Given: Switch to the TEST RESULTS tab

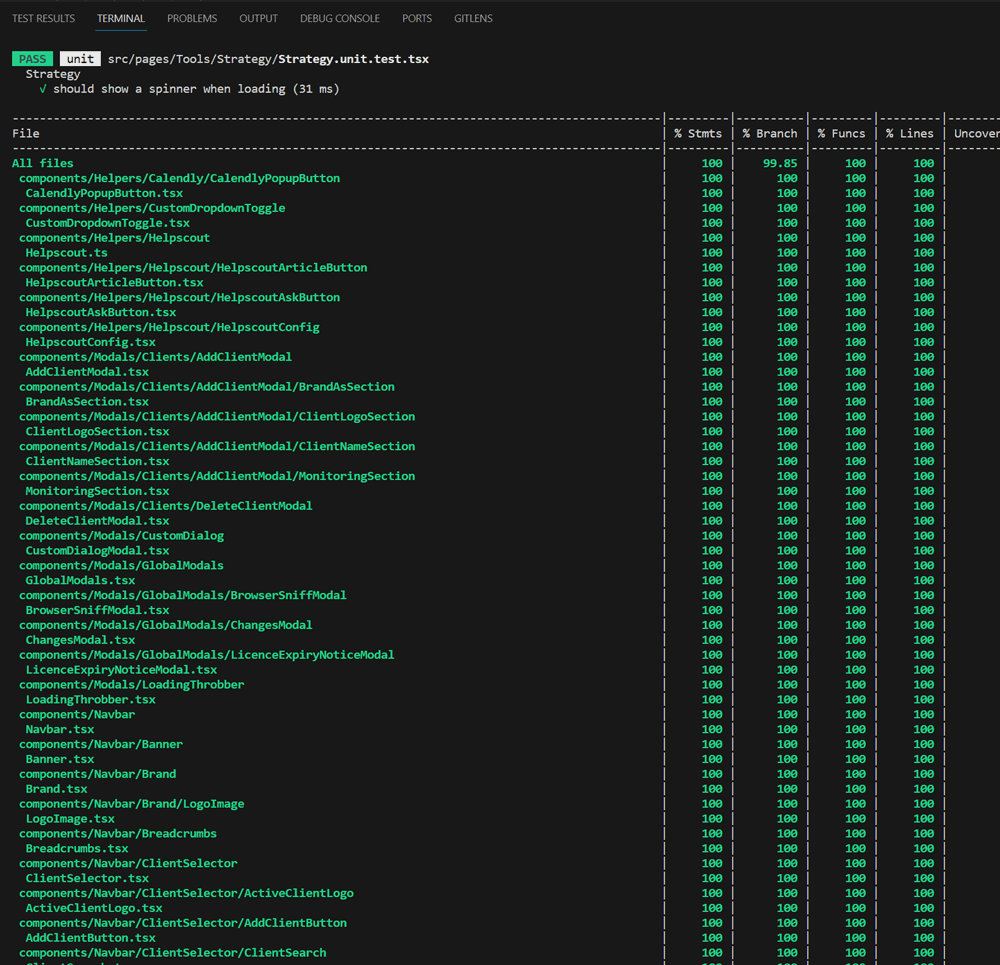Looking at the screenshot, I should 43,18.
